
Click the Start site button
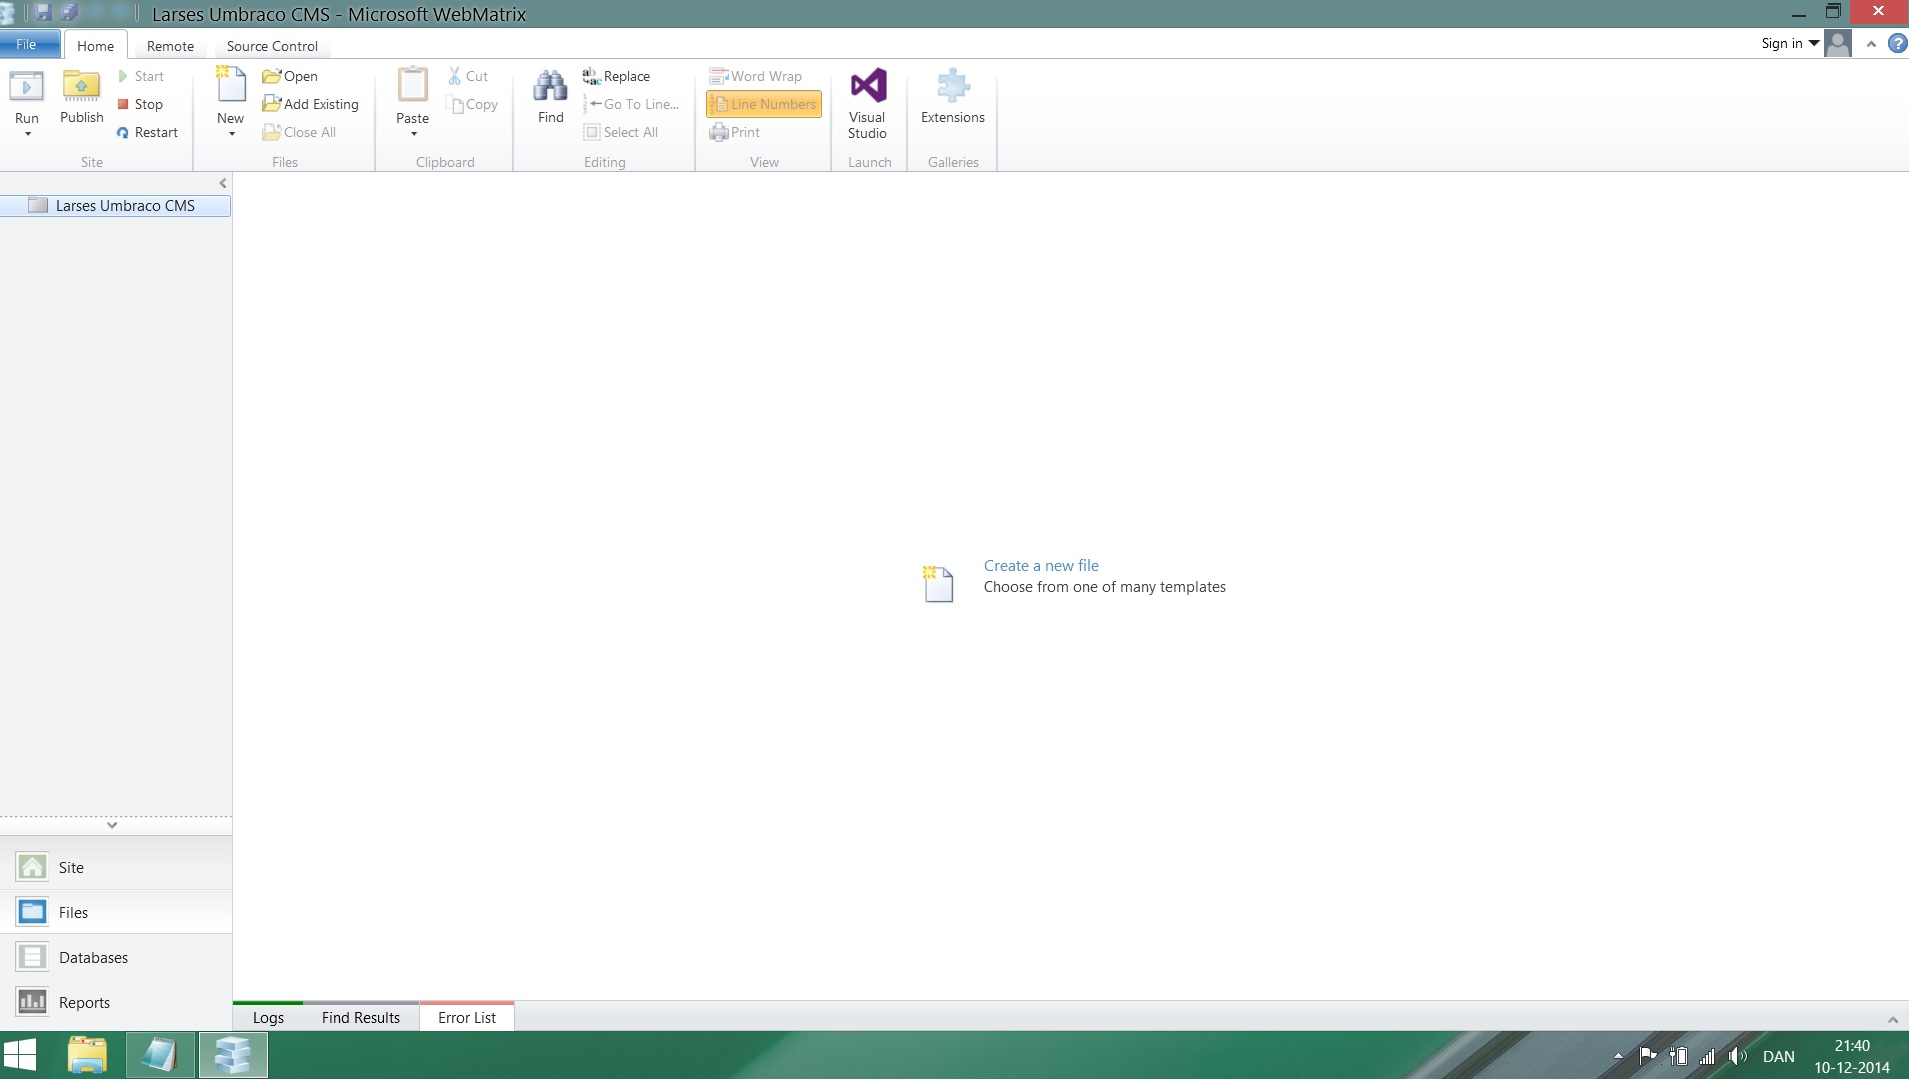tap(140, 76)
